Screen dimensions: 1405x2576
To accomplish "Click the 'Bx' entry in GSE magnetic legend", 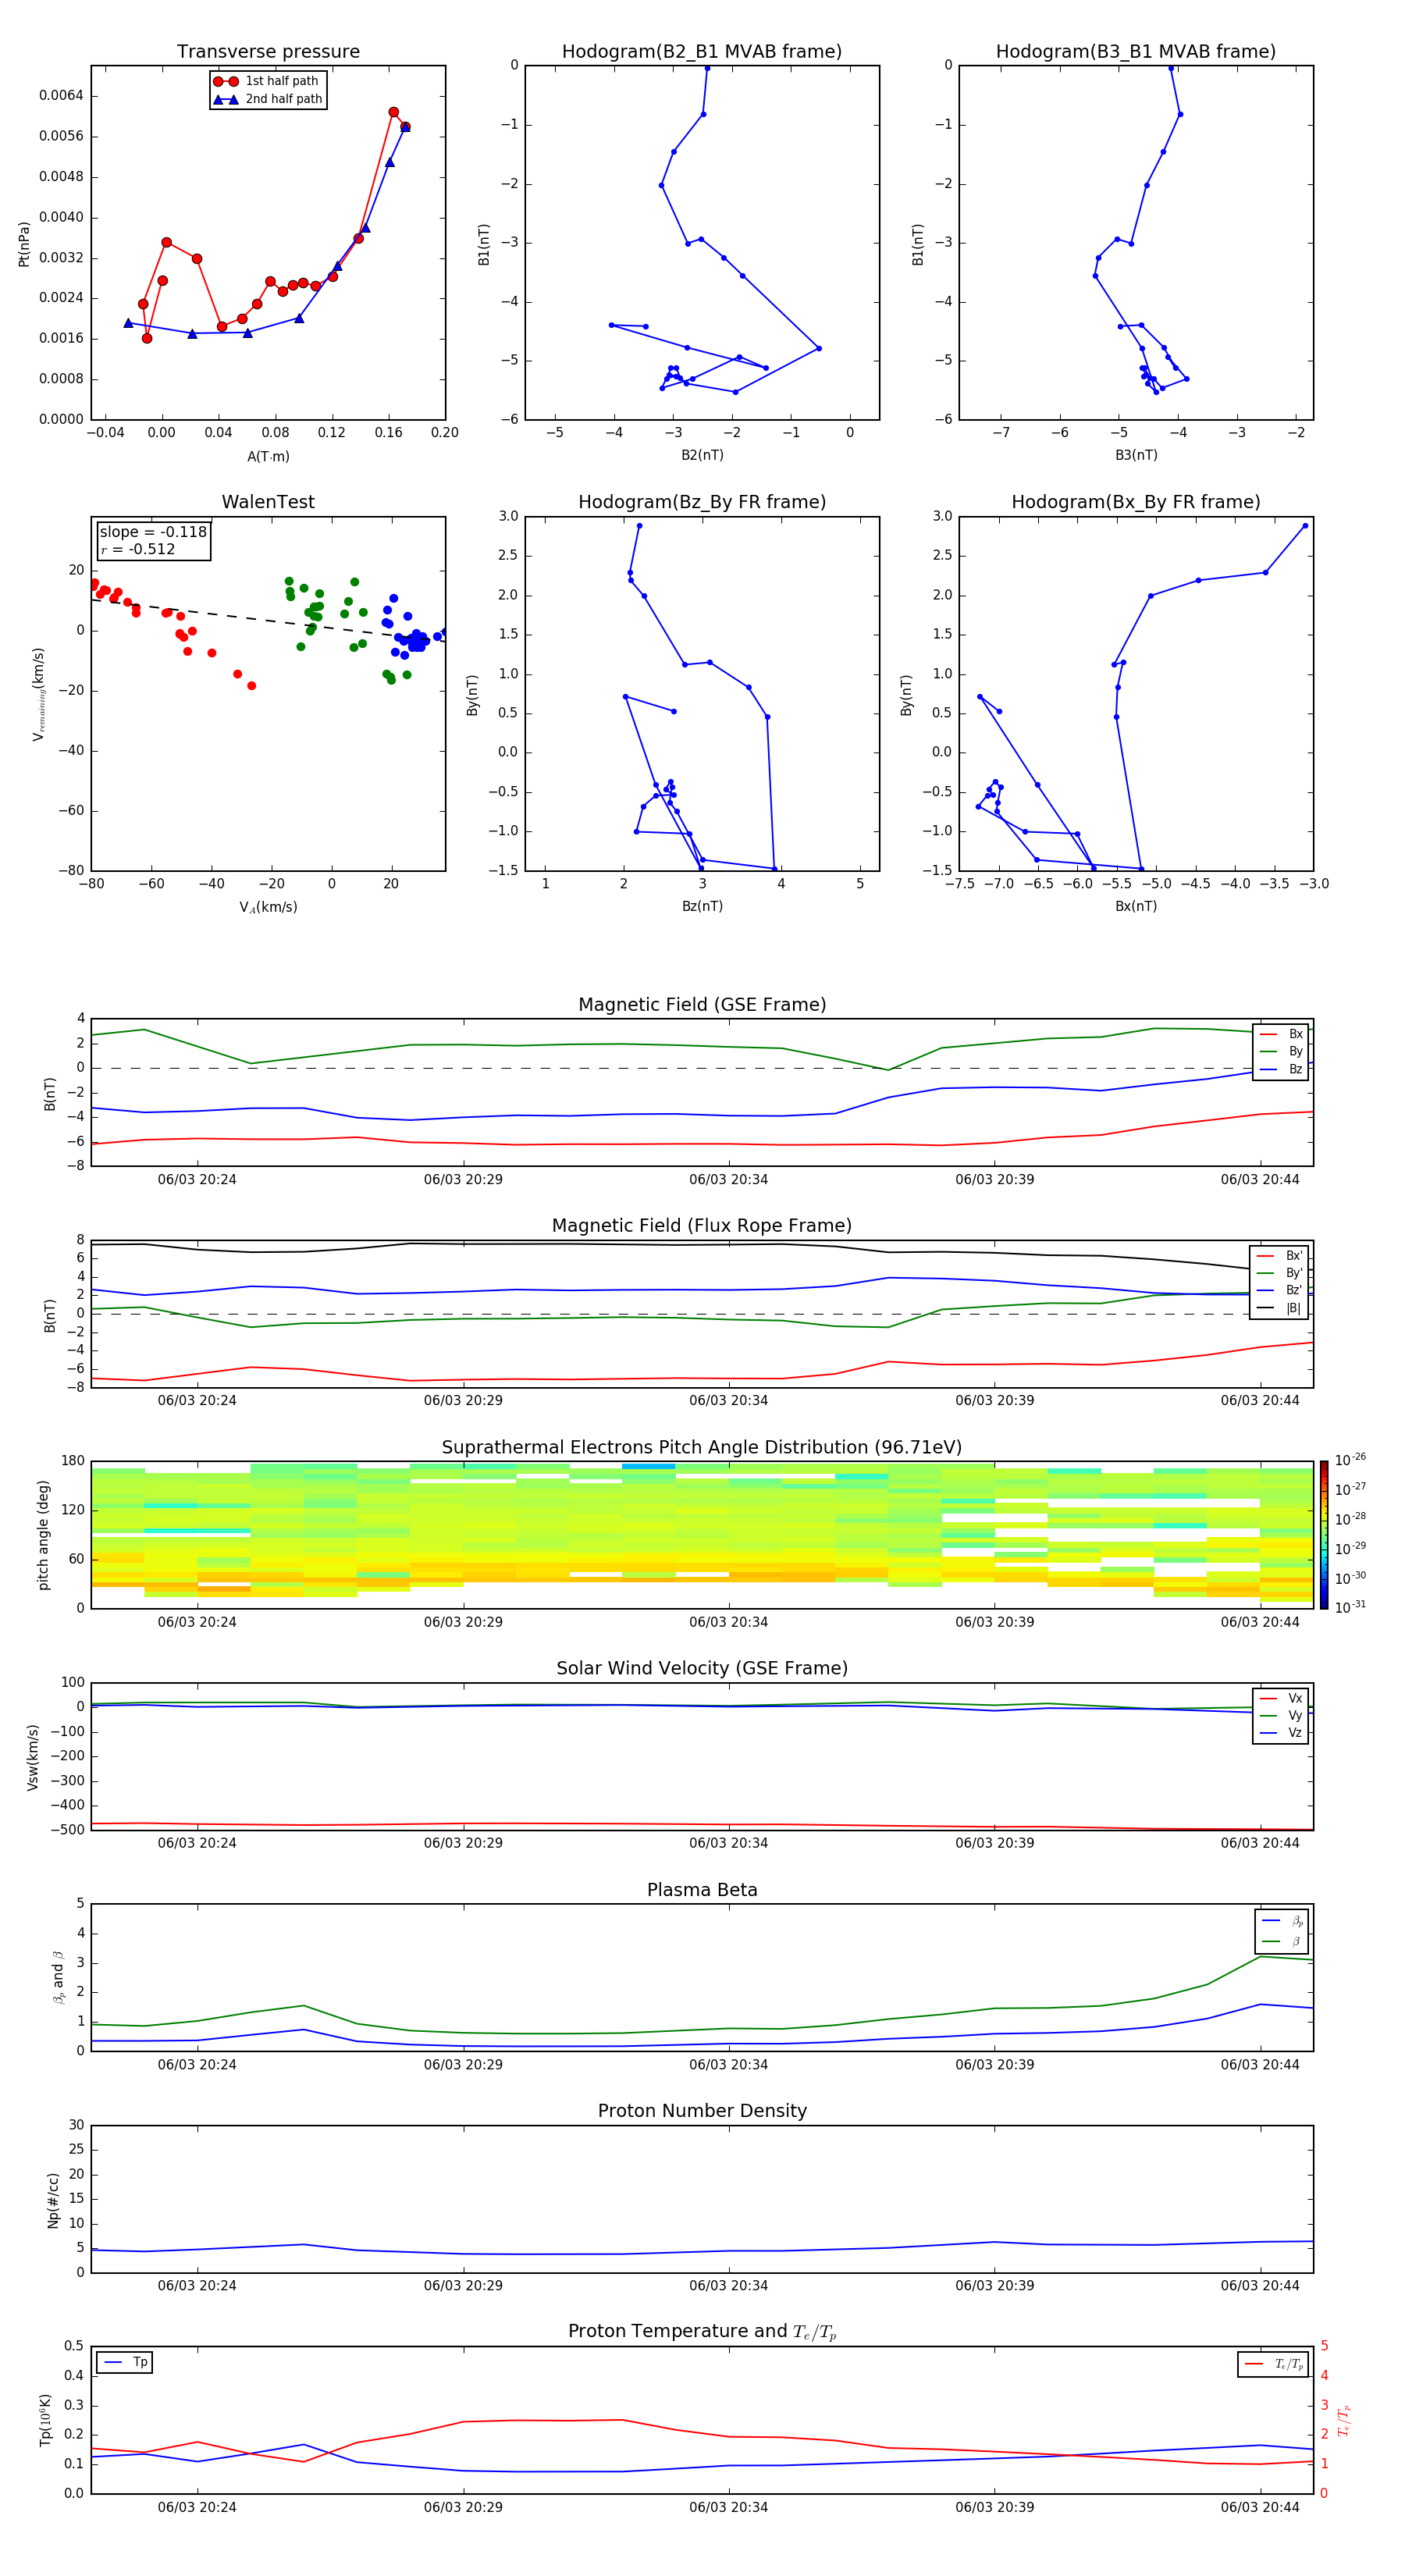I will (x=1282, y=1034).
